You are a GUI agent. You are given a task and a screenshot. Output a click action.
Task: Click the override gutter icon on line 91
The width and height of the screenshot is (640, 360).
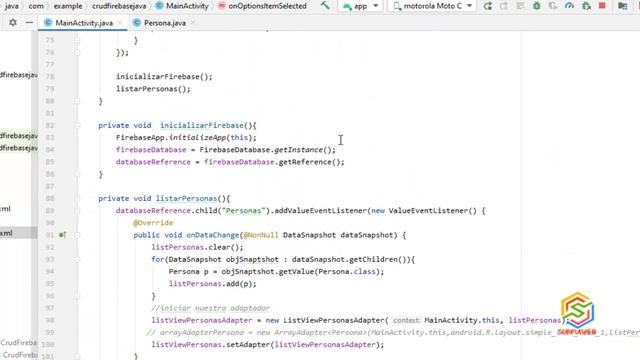click(x=62, y=235)
